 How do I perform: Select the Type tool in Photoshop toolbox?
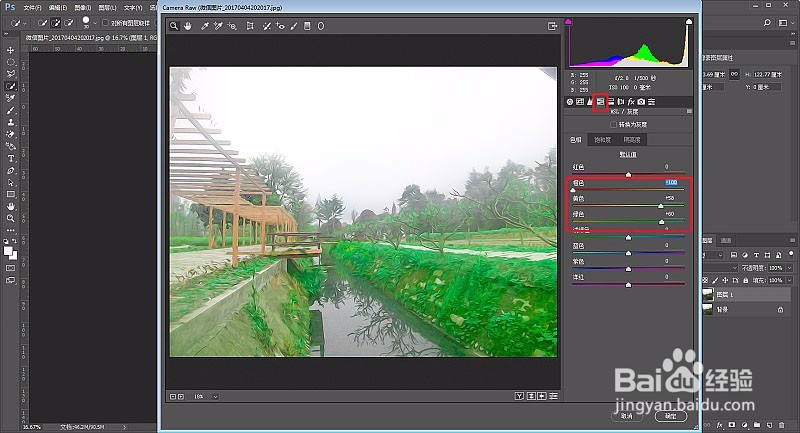coord(10,159)
